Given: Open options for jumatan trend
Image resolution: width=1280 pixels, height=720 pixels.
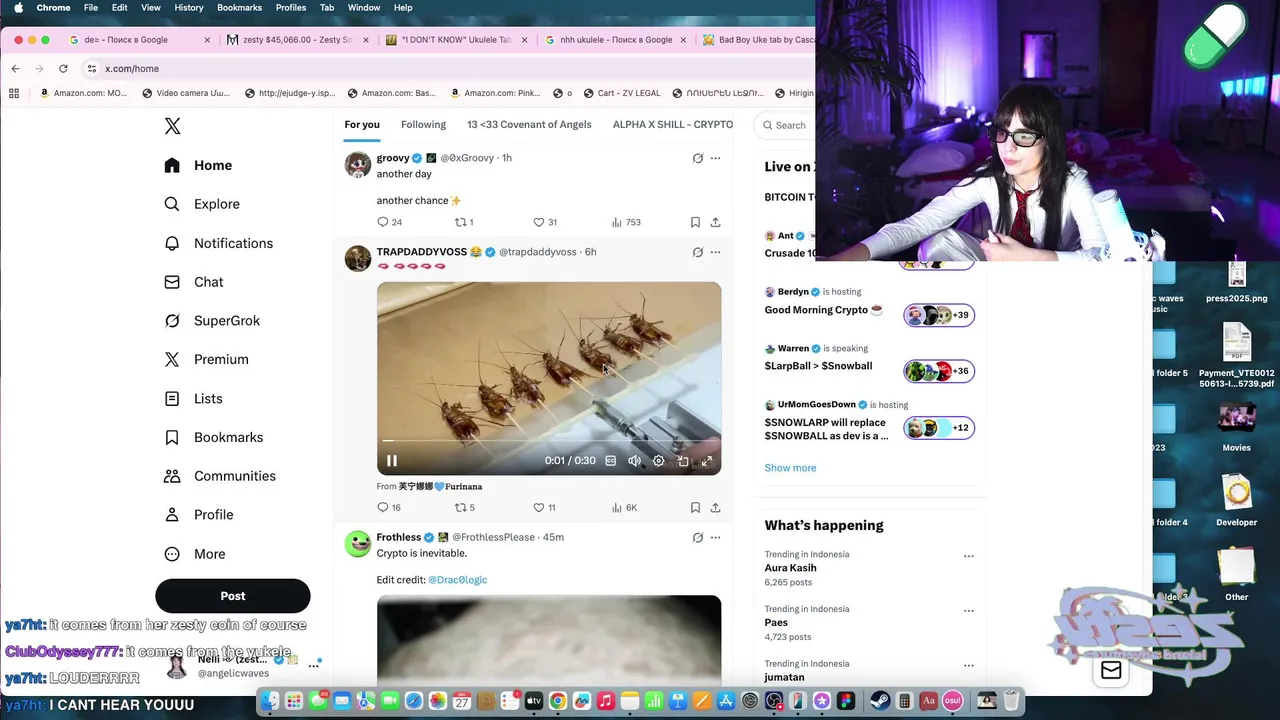Looking at the screenshot, I should tap(968, 666).
